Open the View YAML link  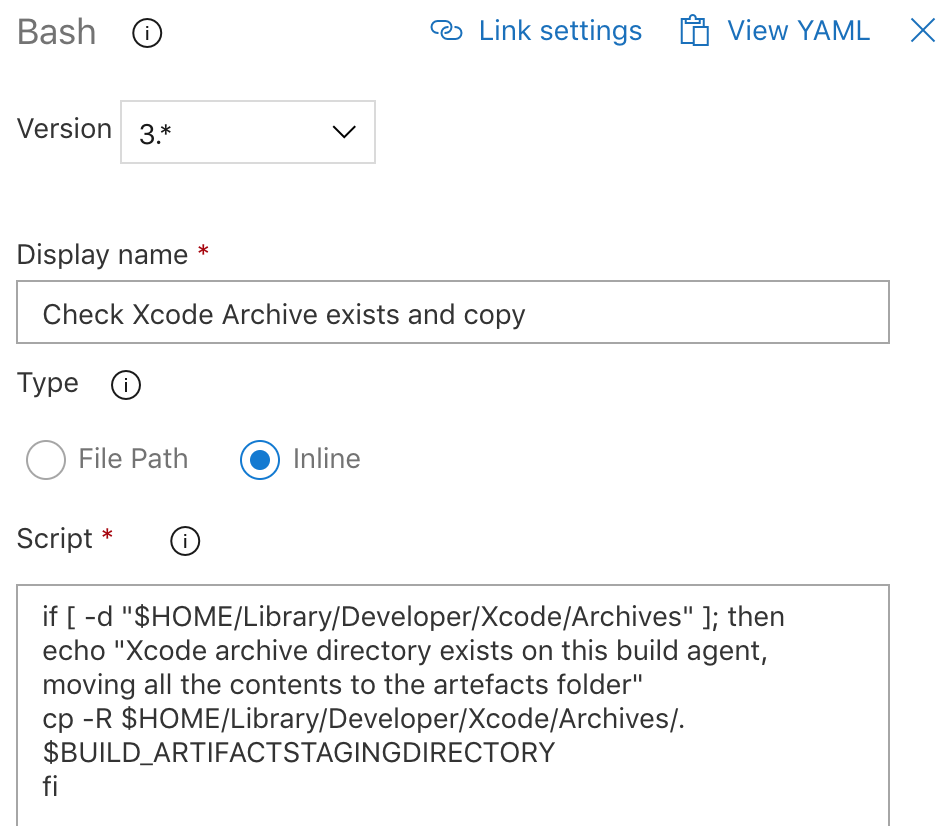pos(798,31)
